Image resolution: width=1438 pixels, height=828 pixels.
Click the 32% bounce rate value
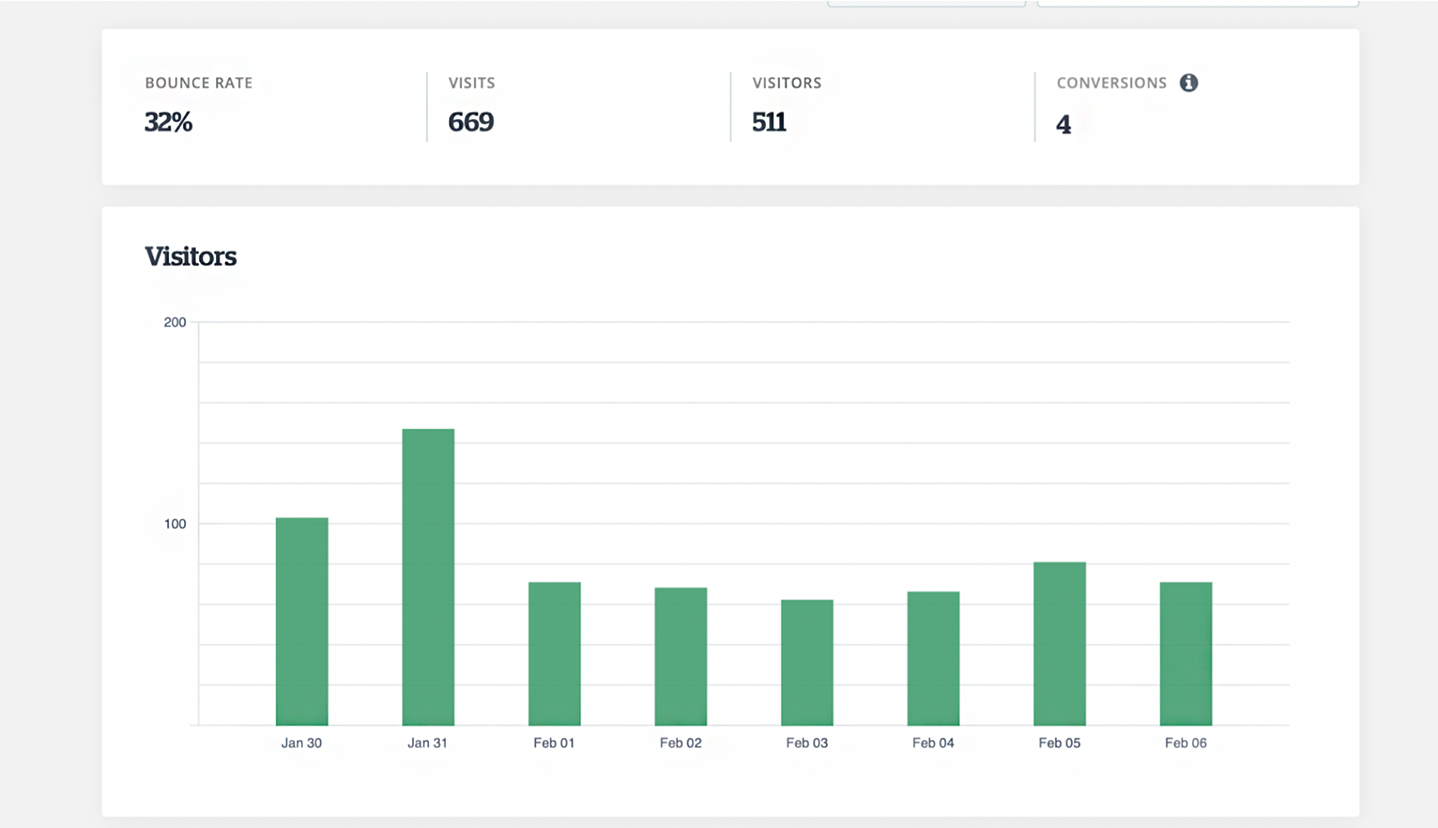(168, 122)
